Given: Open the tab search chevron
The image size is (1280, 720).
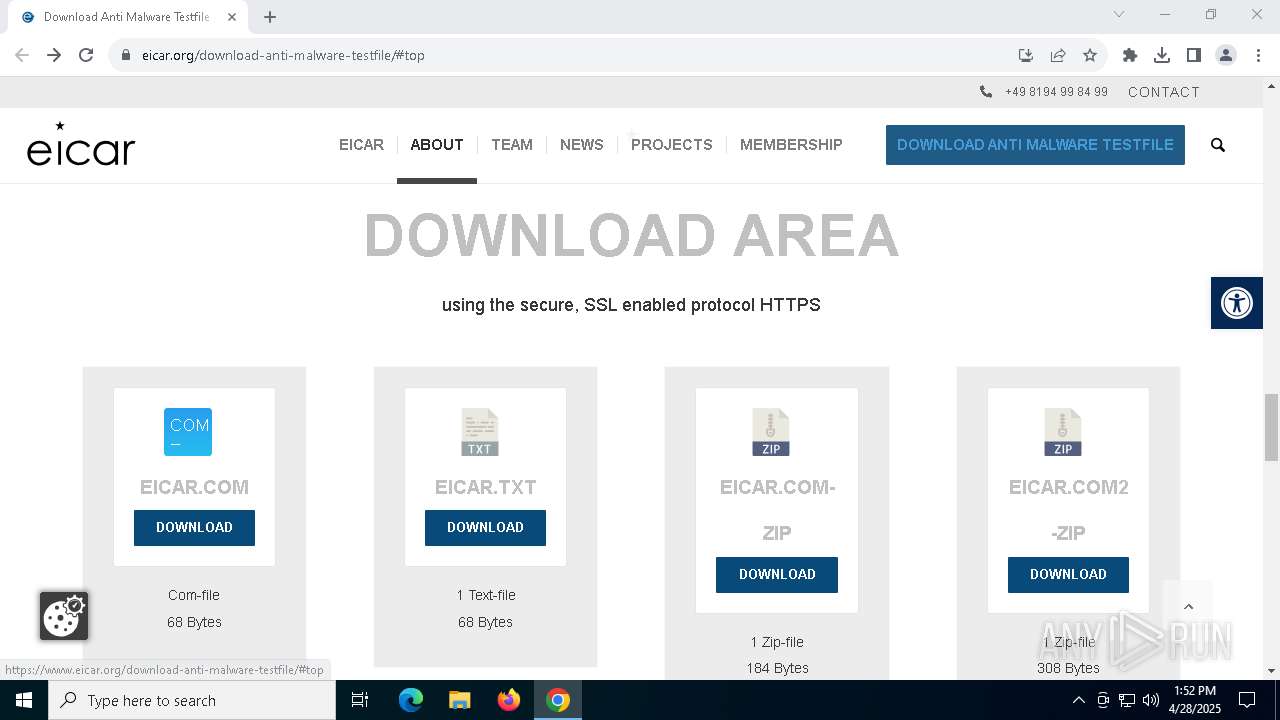Looking at the screenshot, I should point(1119,14).
